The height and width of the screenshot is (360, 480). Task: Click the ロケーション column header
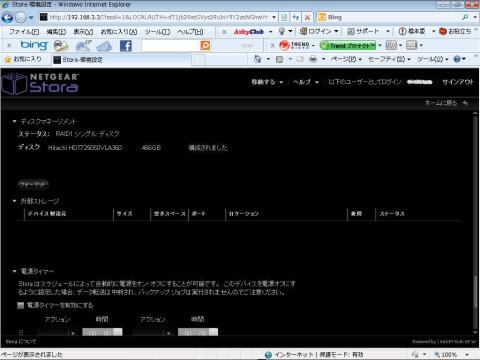[x=243, y=214]
